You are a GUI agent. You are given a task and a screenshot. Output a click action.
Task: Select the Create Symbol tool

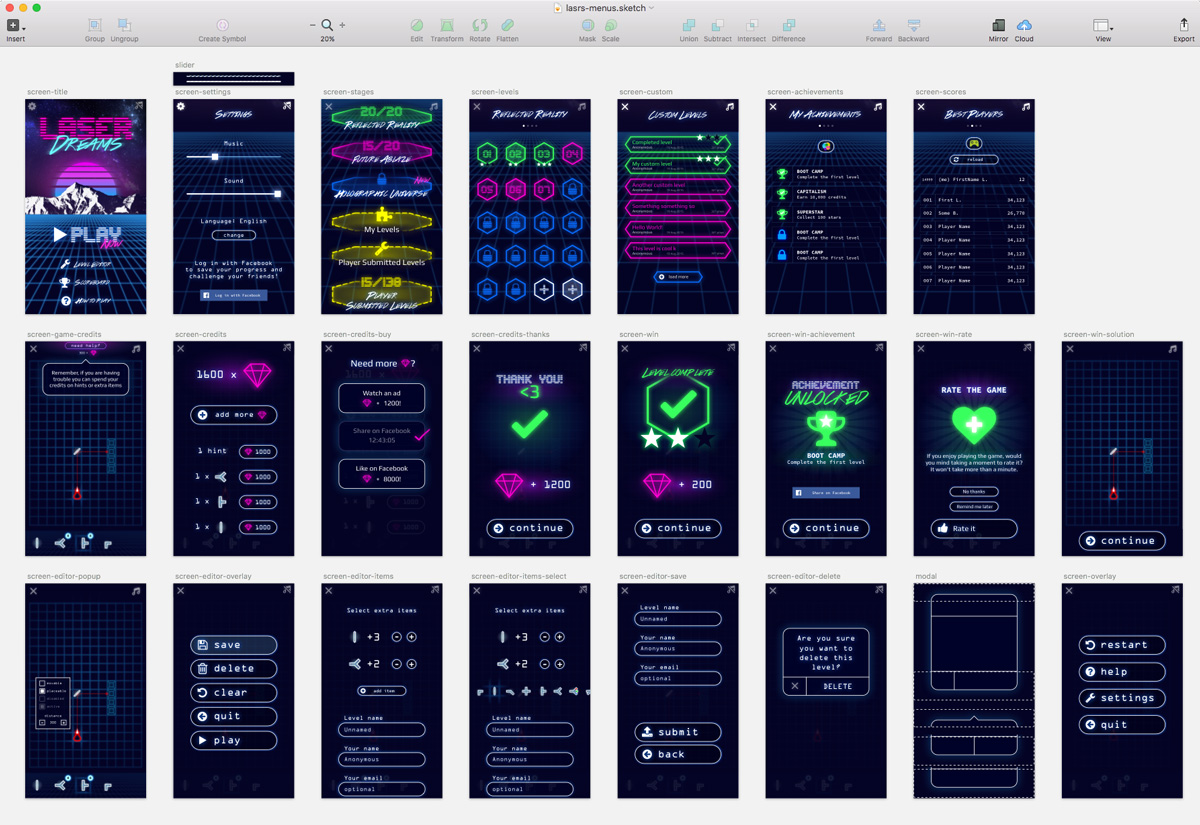[x=222, y=25]
